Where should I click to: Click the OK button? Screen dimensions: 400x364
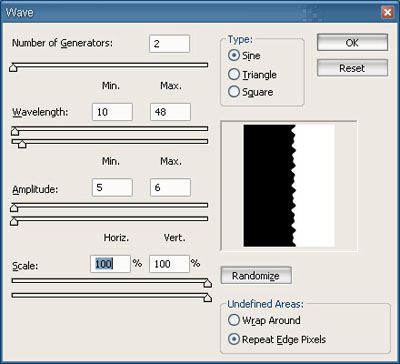point(352,42)
